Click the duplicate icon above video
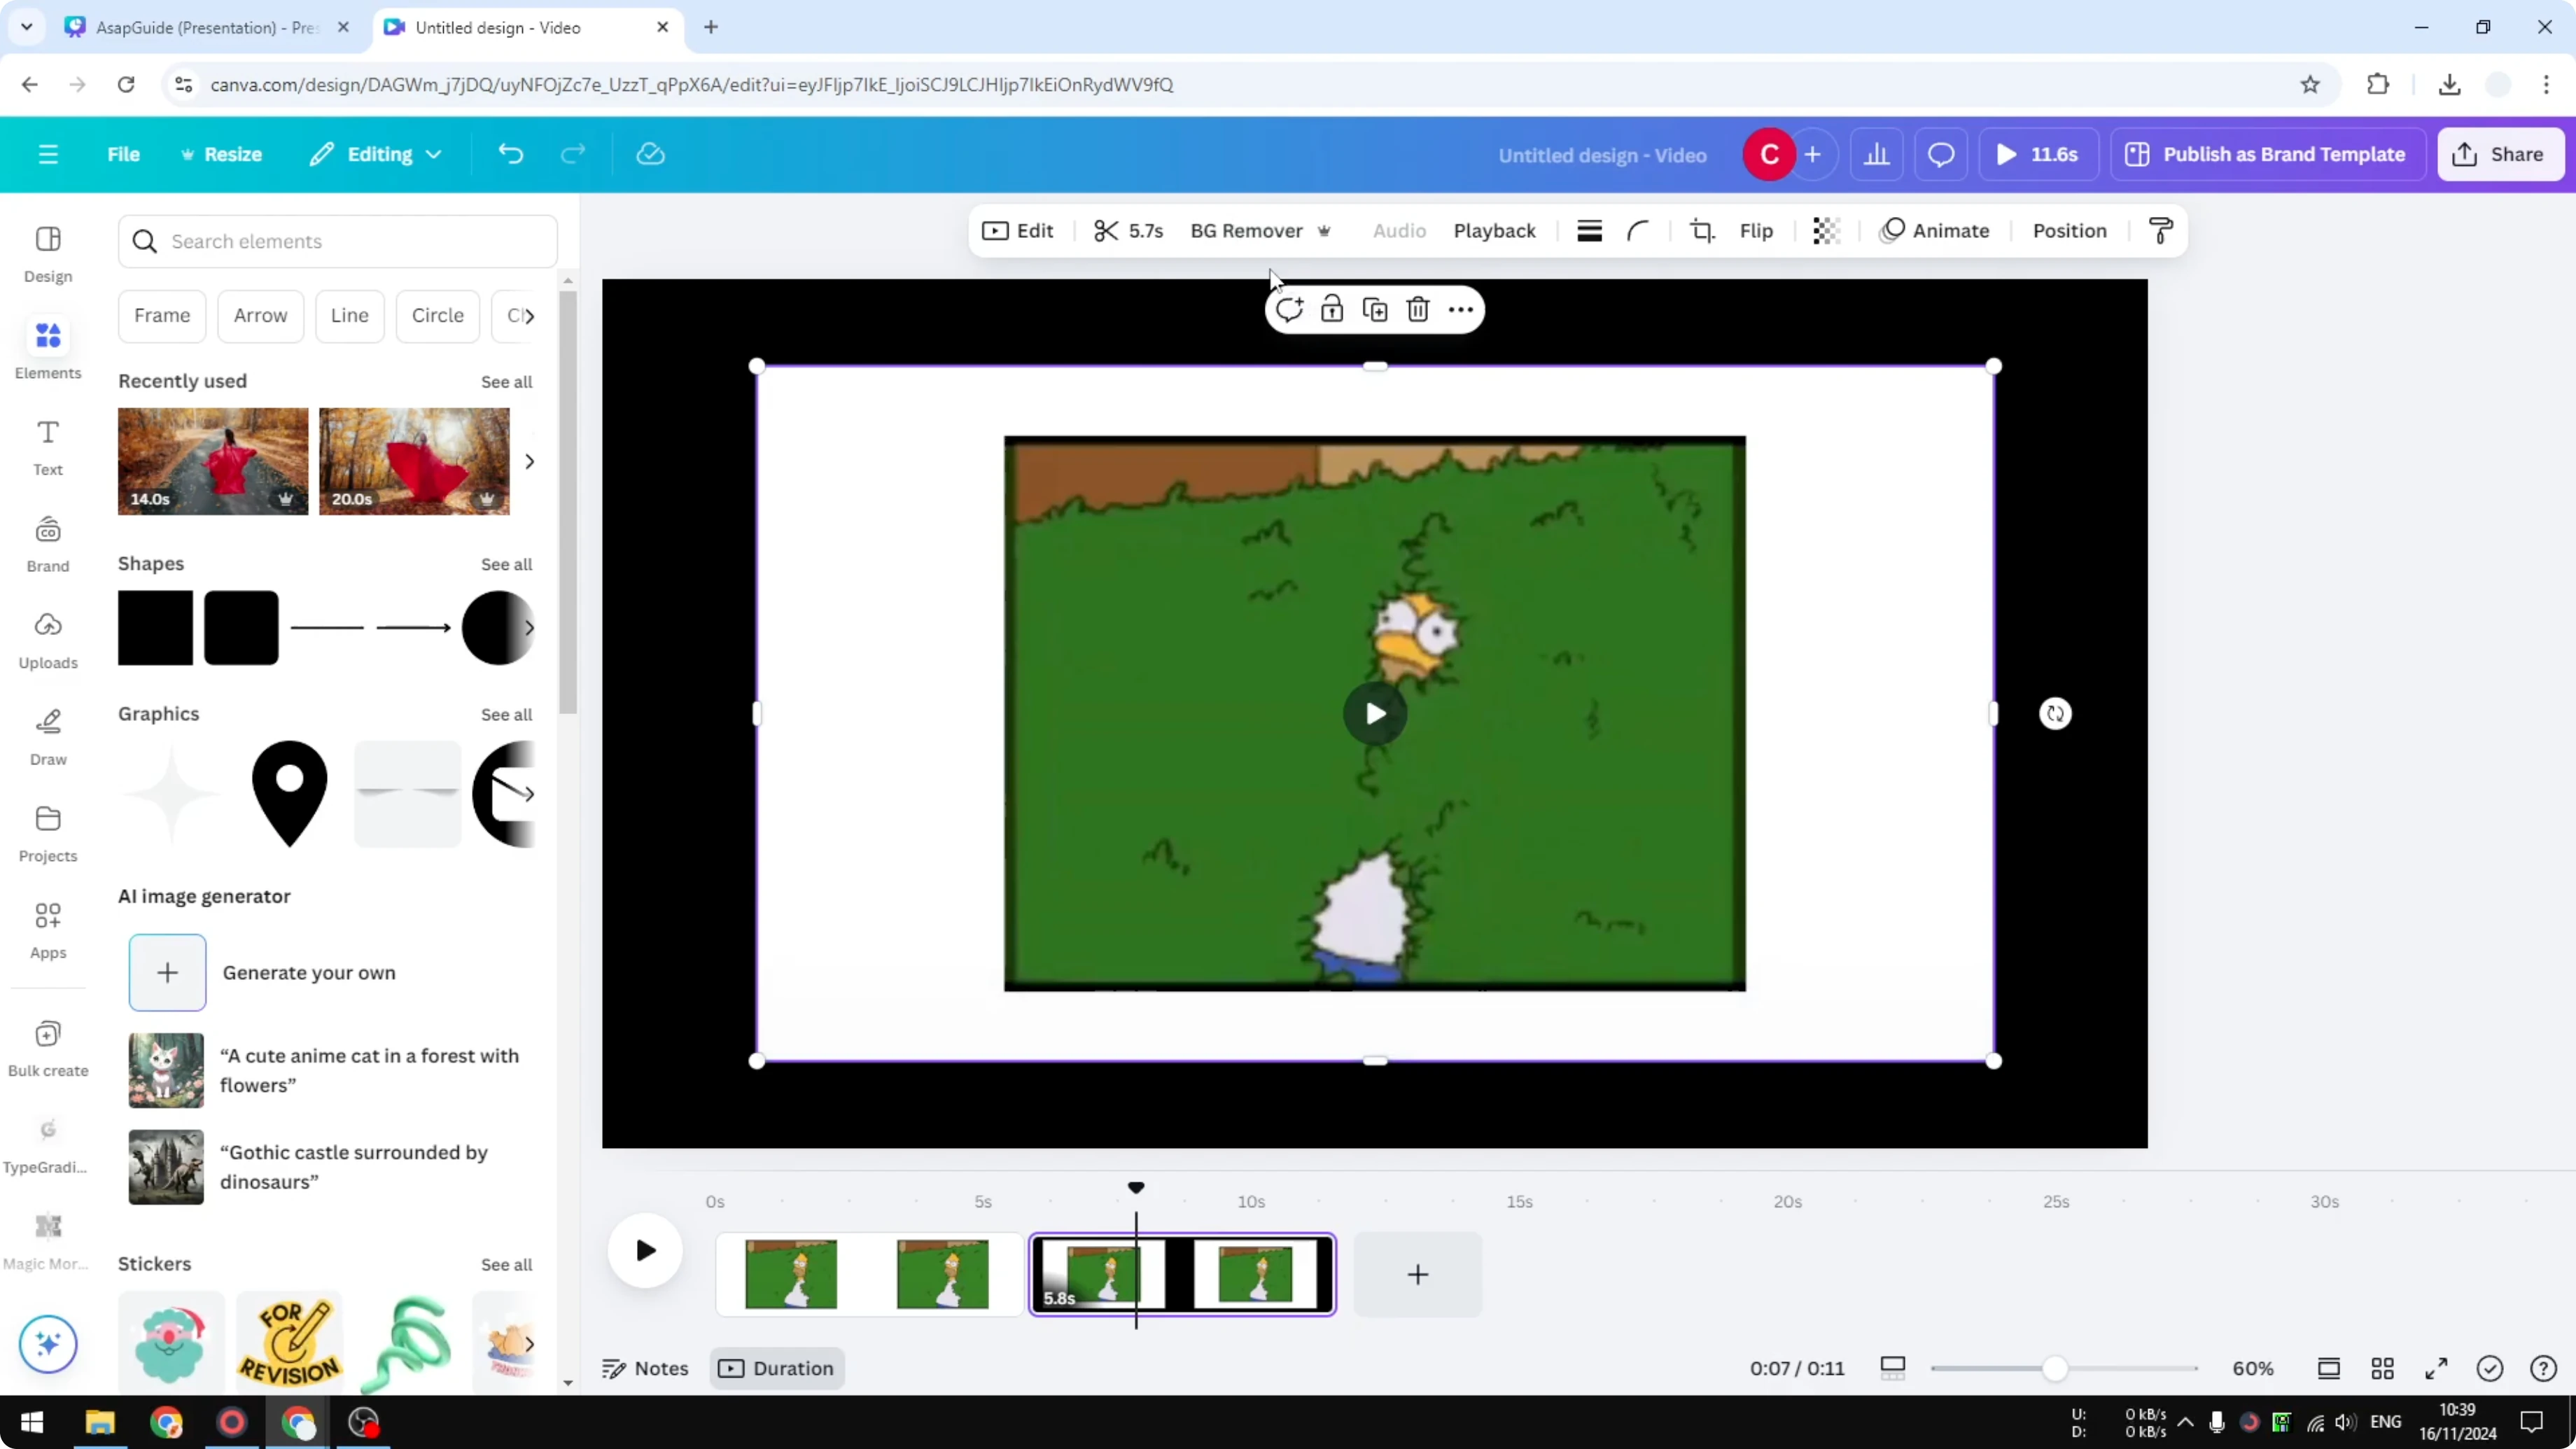Screen dimensions: 2576x1449 pyautogui.click(x=1375, y=310)
